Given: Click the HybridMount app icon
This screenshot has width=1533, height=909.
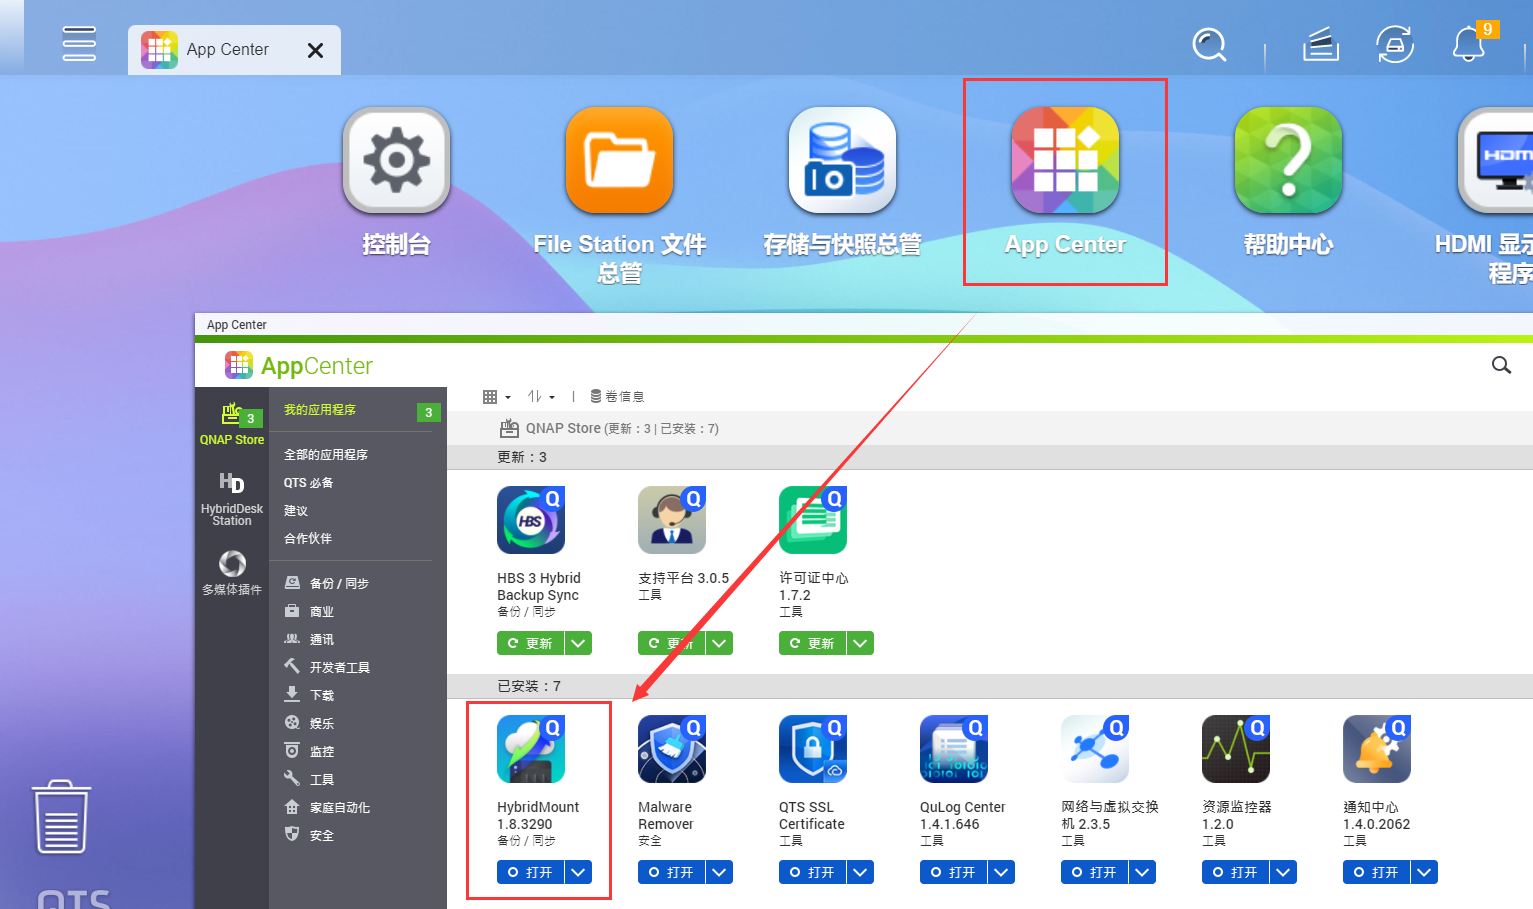Looking at the screenshot, I should (x=531, y=749).
